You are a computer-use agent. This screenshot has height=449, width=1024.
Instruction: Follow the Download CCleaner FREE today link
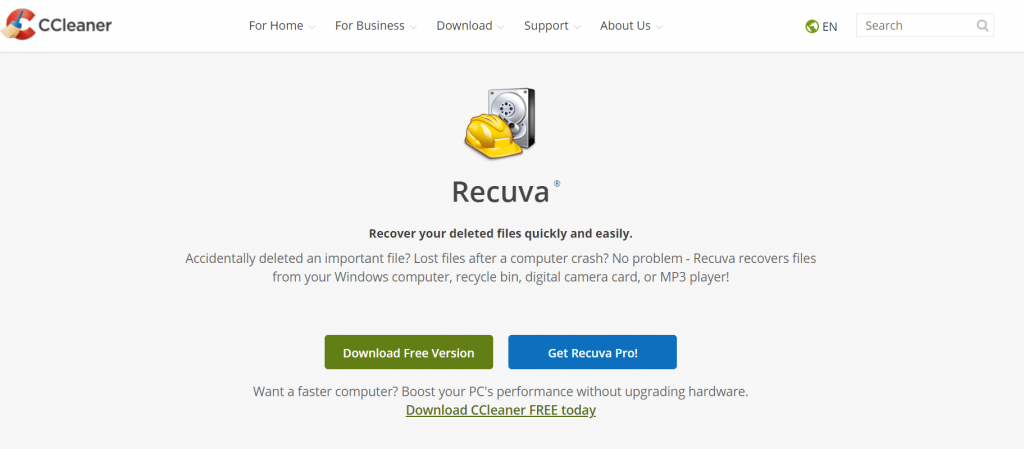tap(501, 410)
